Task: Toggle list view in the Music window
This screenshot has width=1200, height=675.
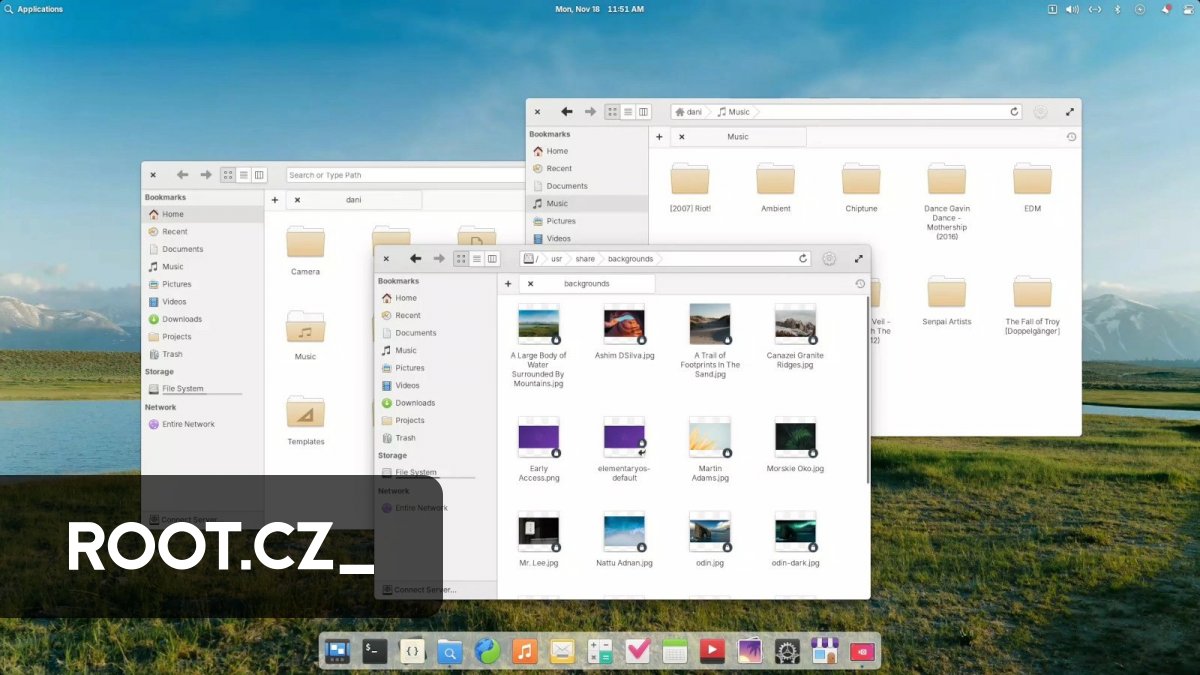Action: point(627,112)
